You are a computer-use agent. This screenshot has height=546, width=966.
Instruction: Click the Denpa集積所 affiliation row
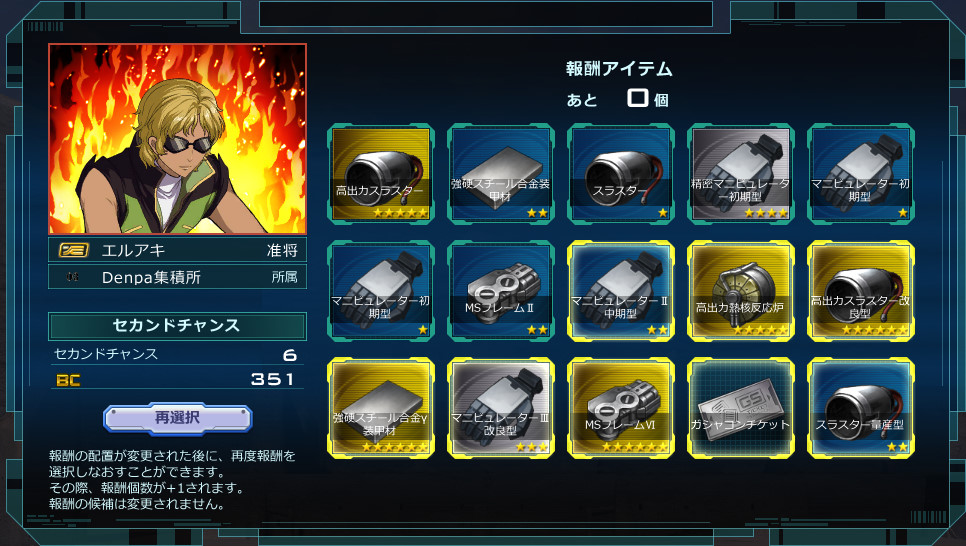pos(177,277)
